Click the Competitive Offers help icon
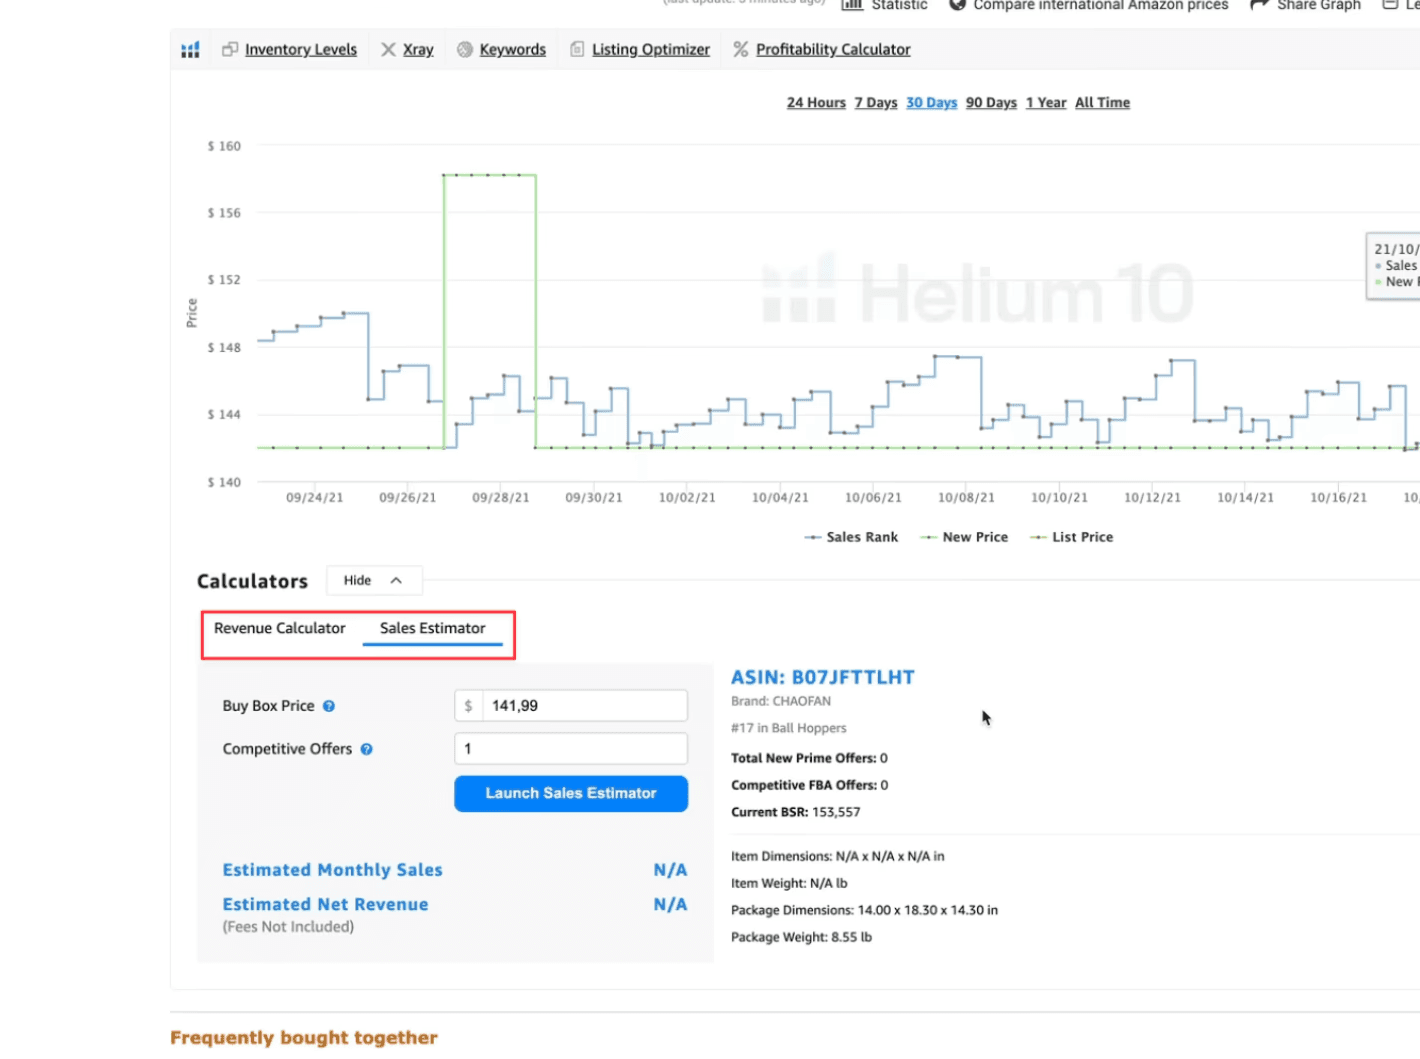Screen dimensions: 1420x1059 click(367, 749)
